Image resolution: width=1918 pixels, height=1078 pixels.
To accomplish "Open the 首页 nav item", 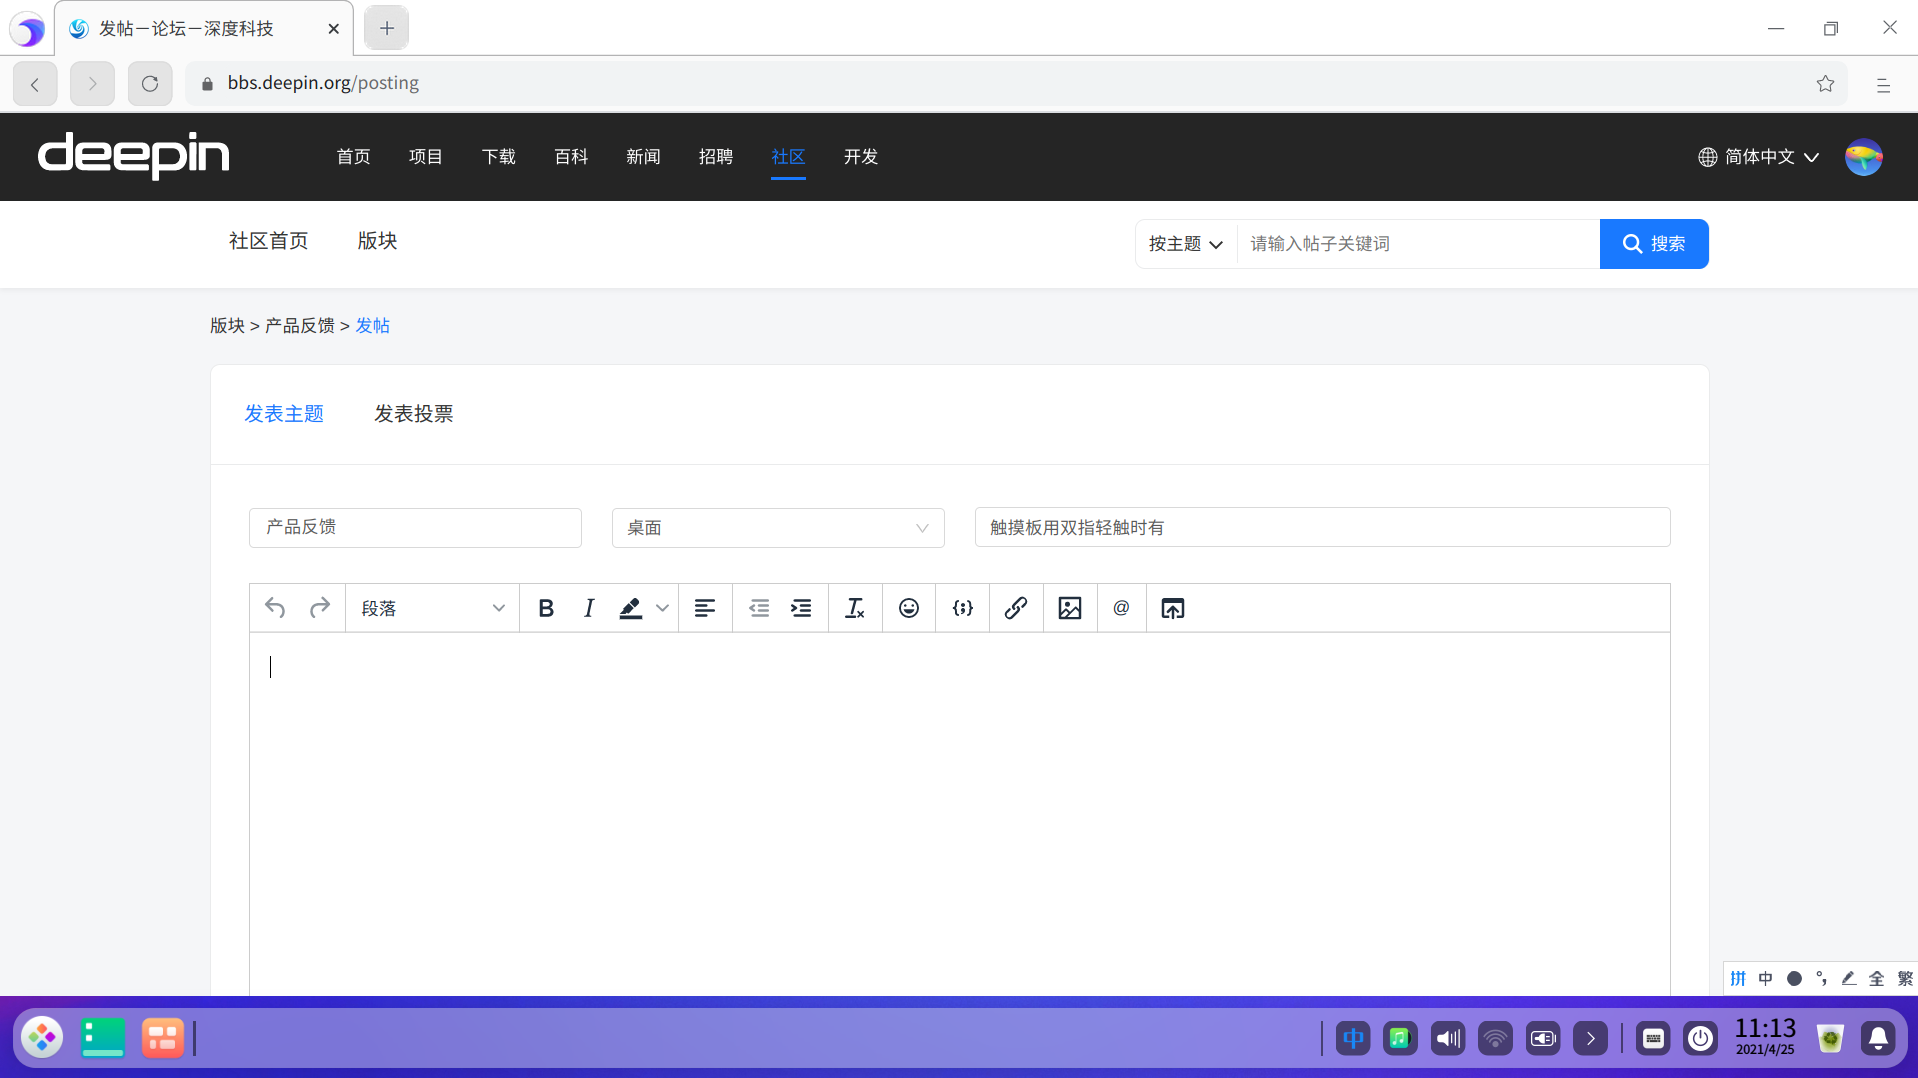I will click(x=353, y=157).
